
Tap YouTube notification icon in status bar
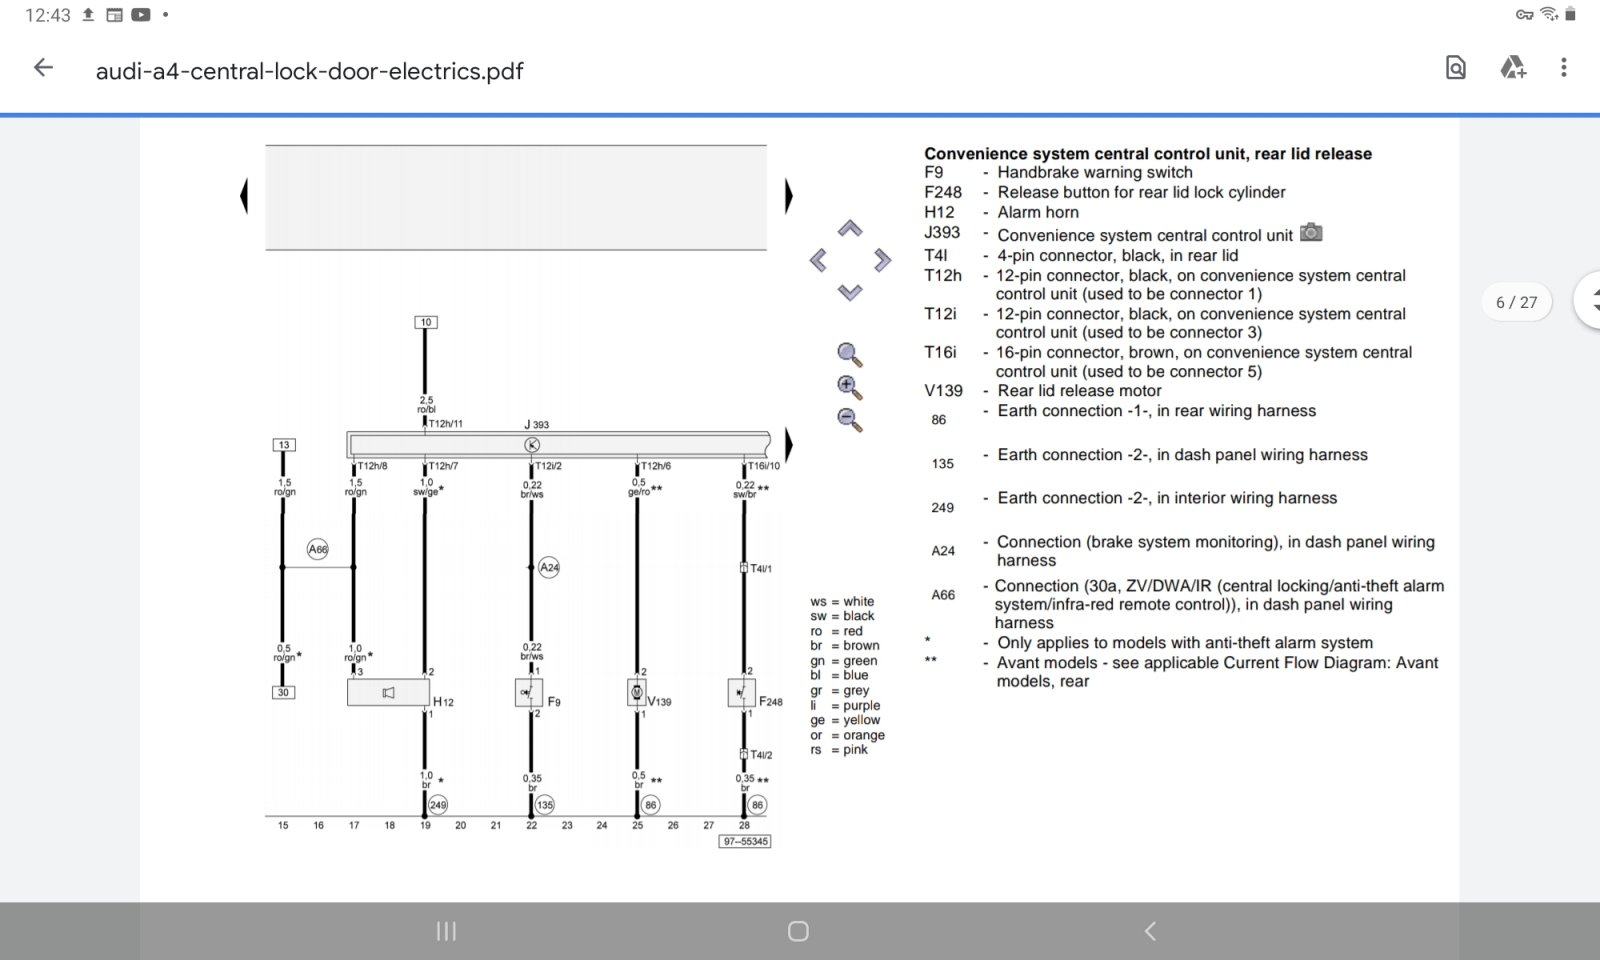[141, 15]
